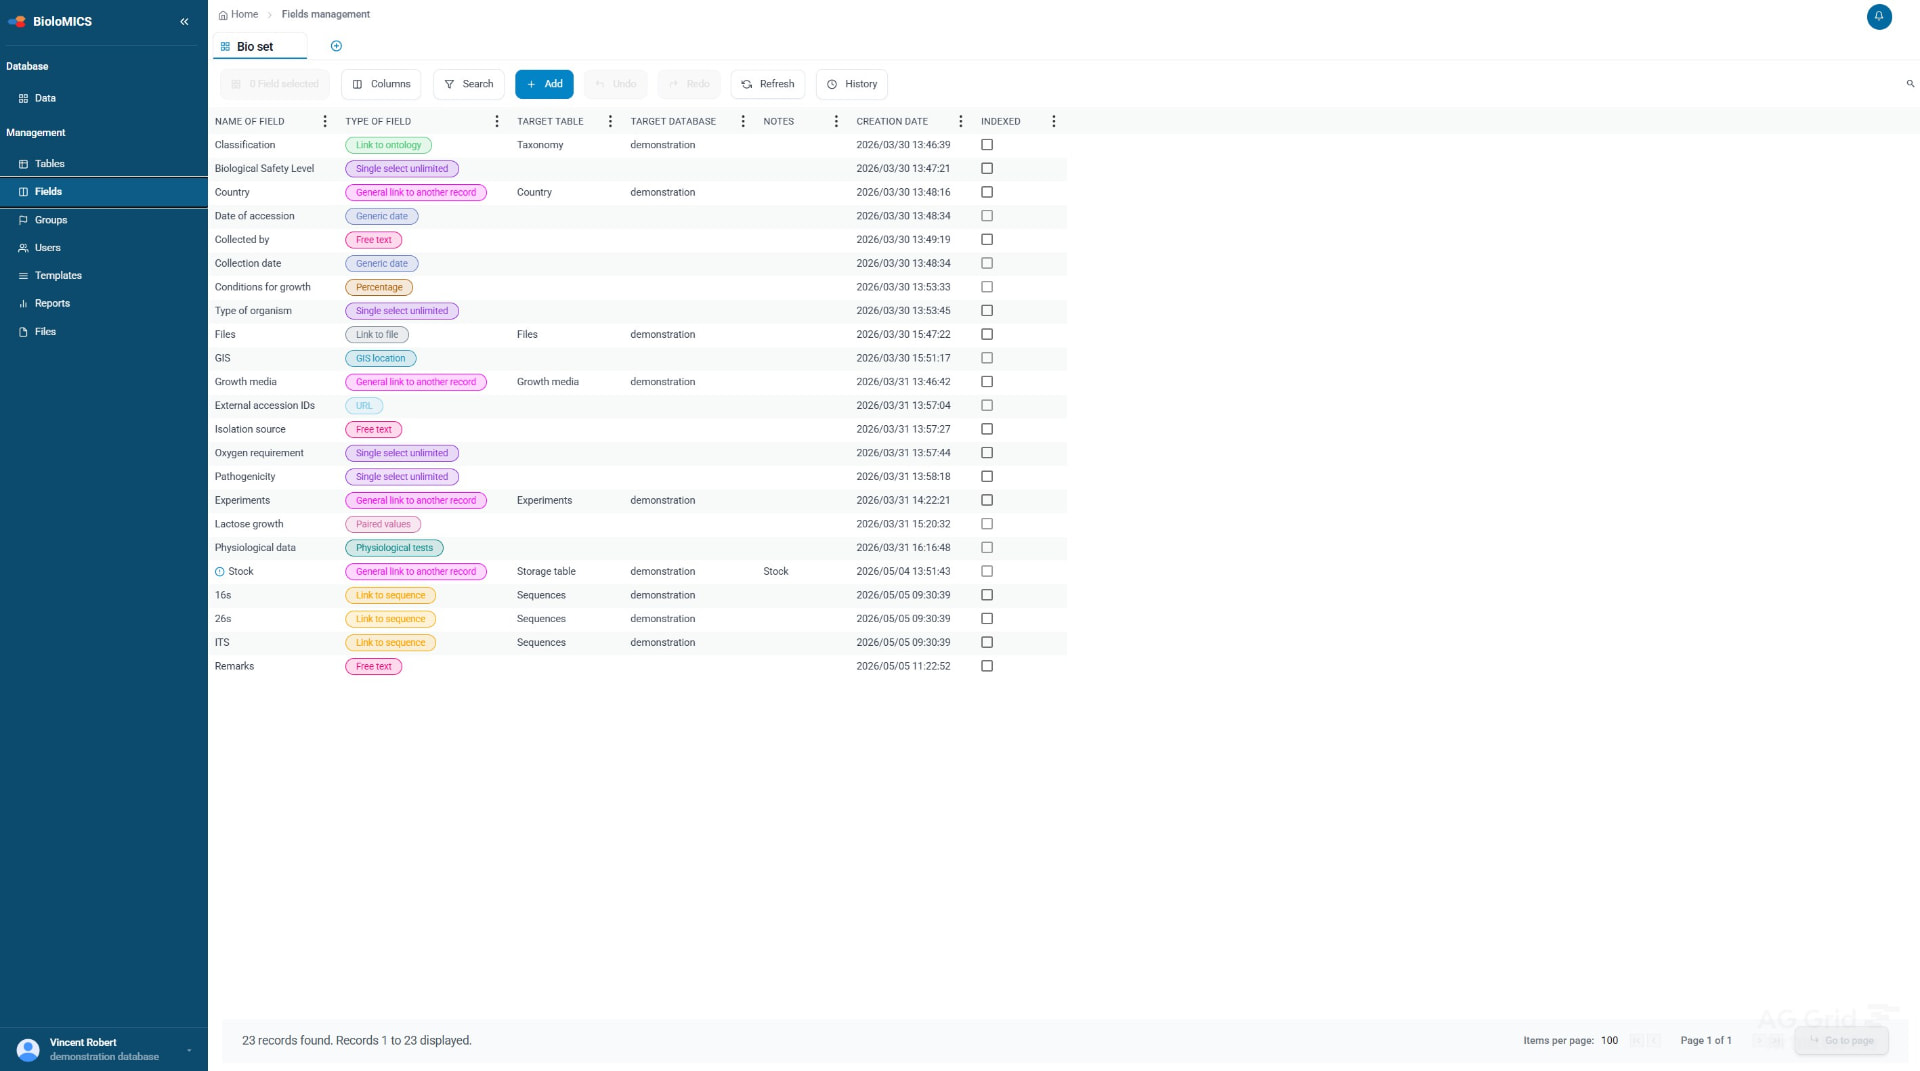The image size is (1920, 1071).
Task: Open Notes column menu
Action: (x=836, y=121)
